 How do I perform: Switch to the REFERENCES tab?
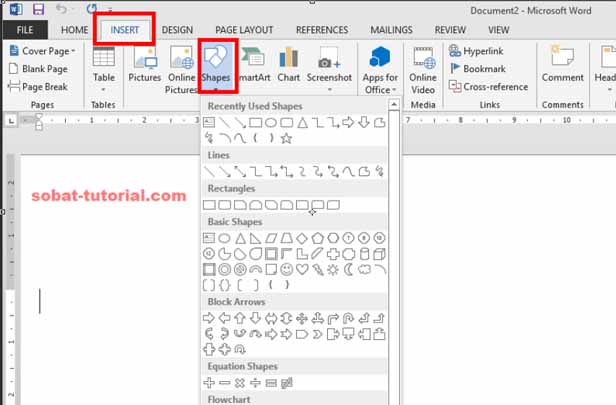[x=322, y=30]
